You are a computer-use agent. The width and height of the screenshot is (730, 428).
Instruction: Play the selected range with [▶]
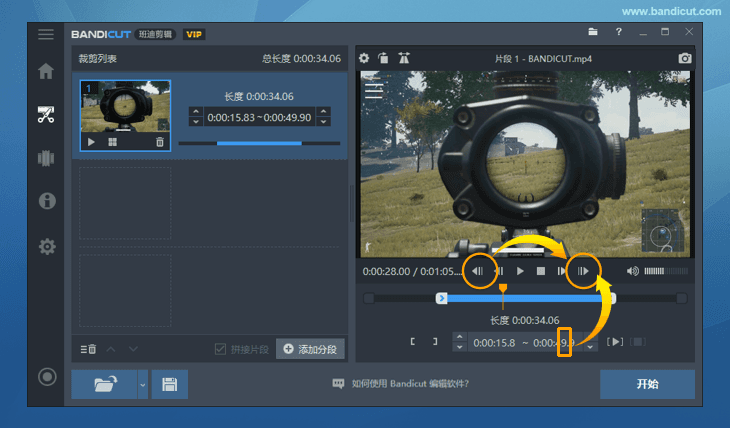(x=615, y=342)
